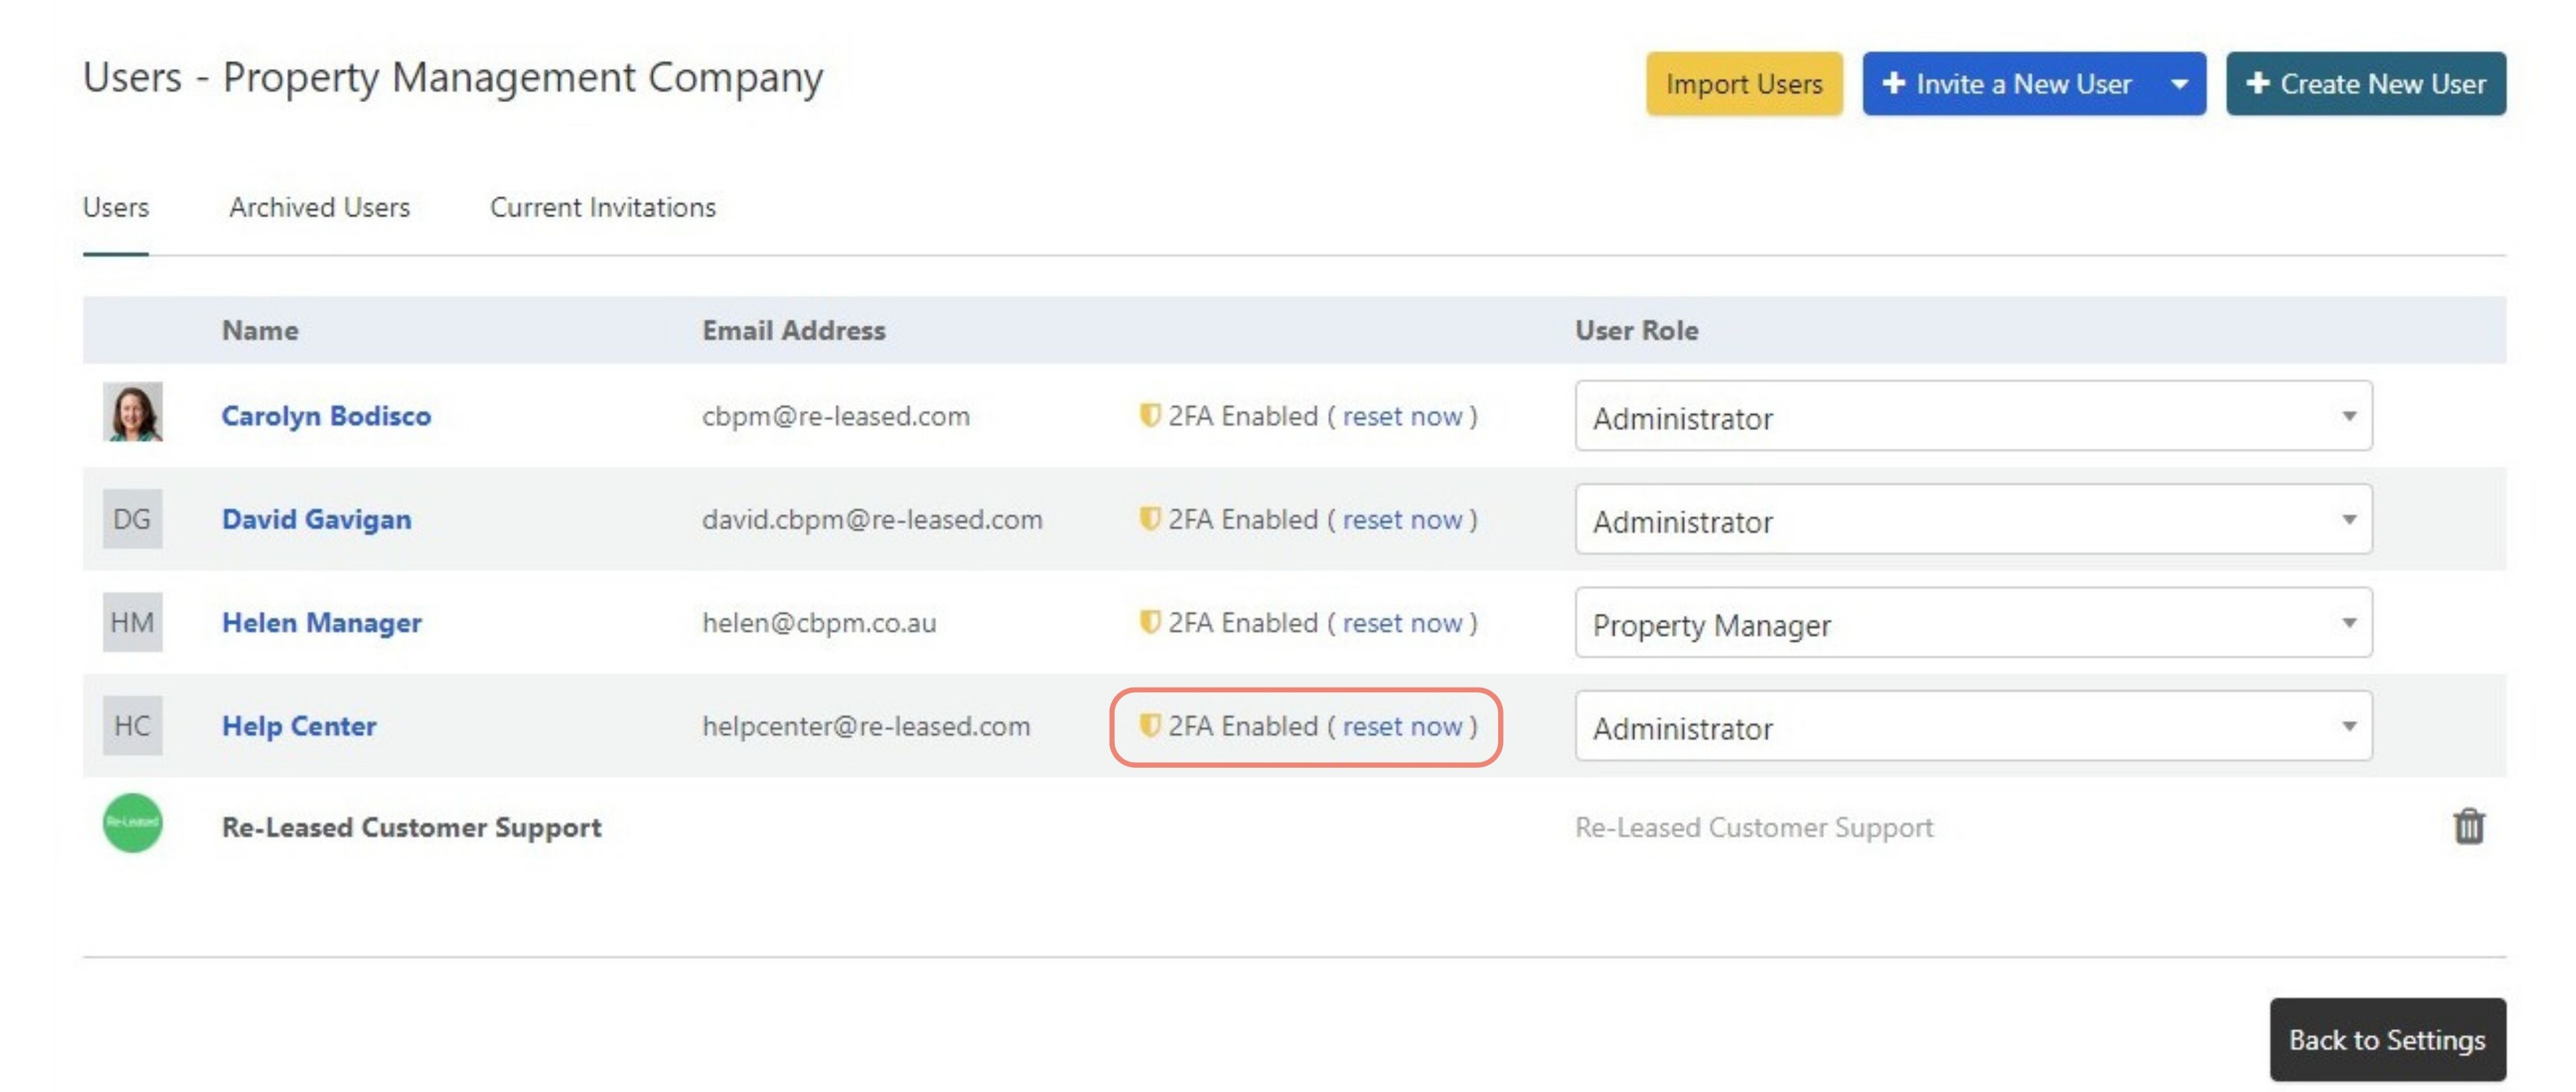Image resolution: width=2576 pixels, height=1092 pixels.
Task: Switch to the Archived Users tab
Action: coord(319,207)
